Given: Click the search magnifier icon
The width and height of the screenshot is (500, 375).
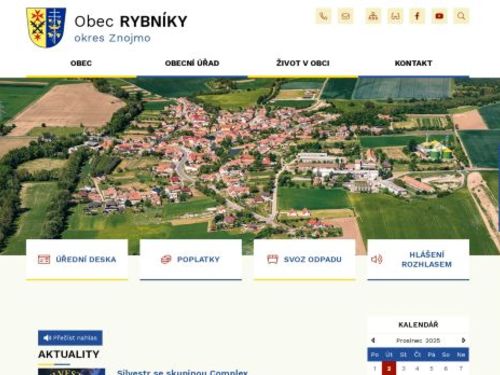Looking at the screenshot, I should [x=461, y=16].
